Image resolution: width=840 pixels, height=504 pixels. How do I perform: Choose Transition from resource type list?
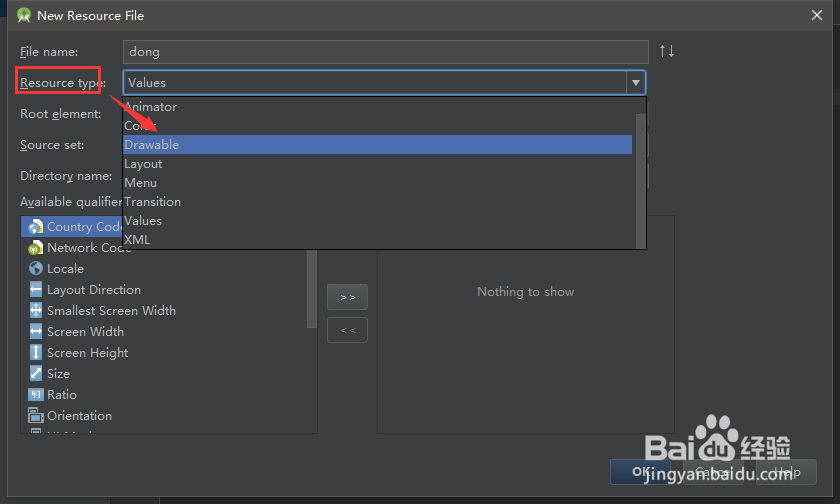377,202
